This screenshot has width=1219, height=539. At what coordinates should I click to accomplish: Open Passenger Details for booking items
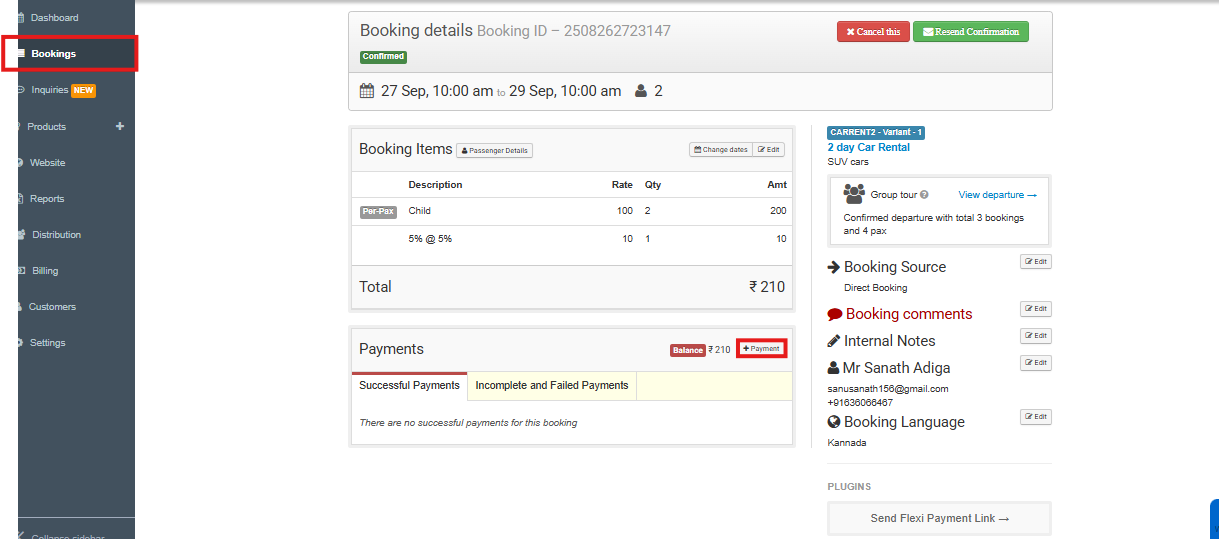[x=494, y=150]
